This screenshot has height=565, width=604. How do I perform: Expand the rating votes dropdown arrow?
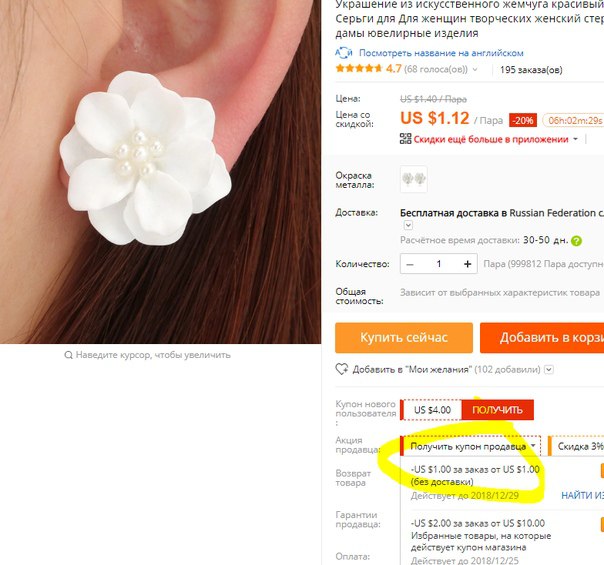(475, 69)
